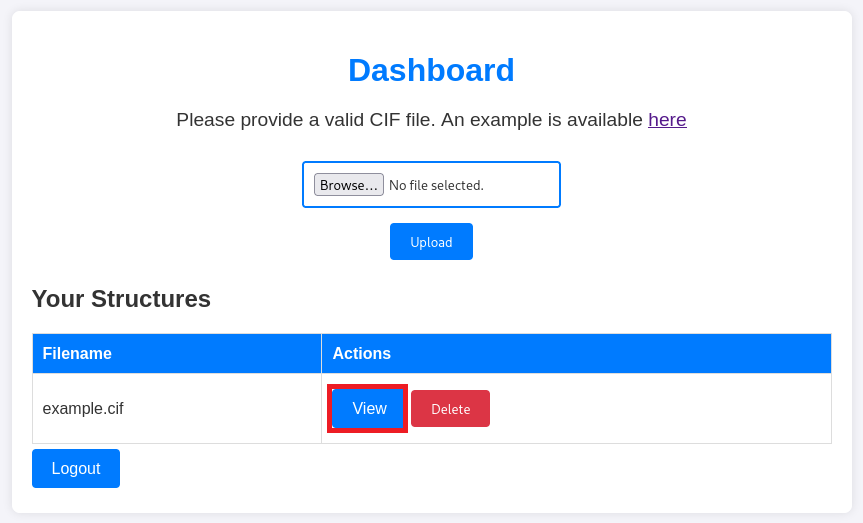View the example.cif structure
The height and width of the screenshot is (523, 863).
pos(369,409)
